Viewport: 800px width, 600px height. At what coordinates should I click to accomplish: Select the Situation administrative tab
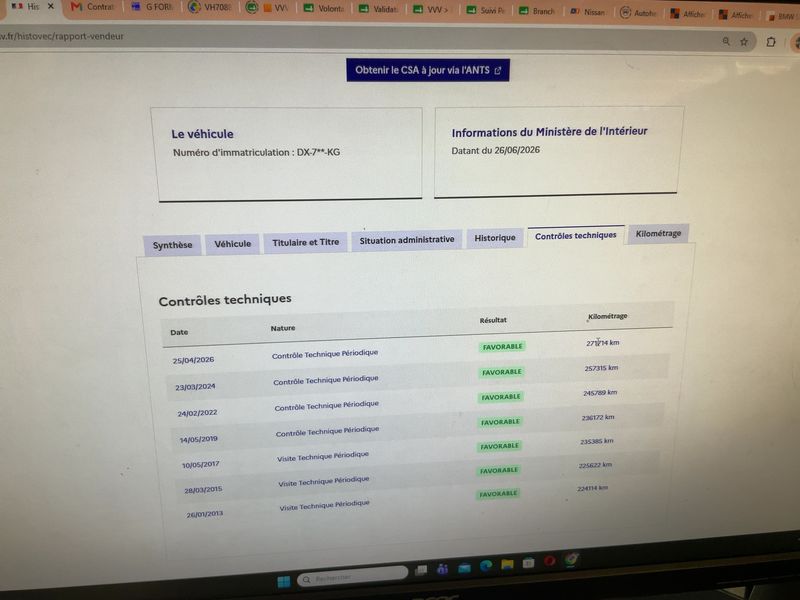407,240
